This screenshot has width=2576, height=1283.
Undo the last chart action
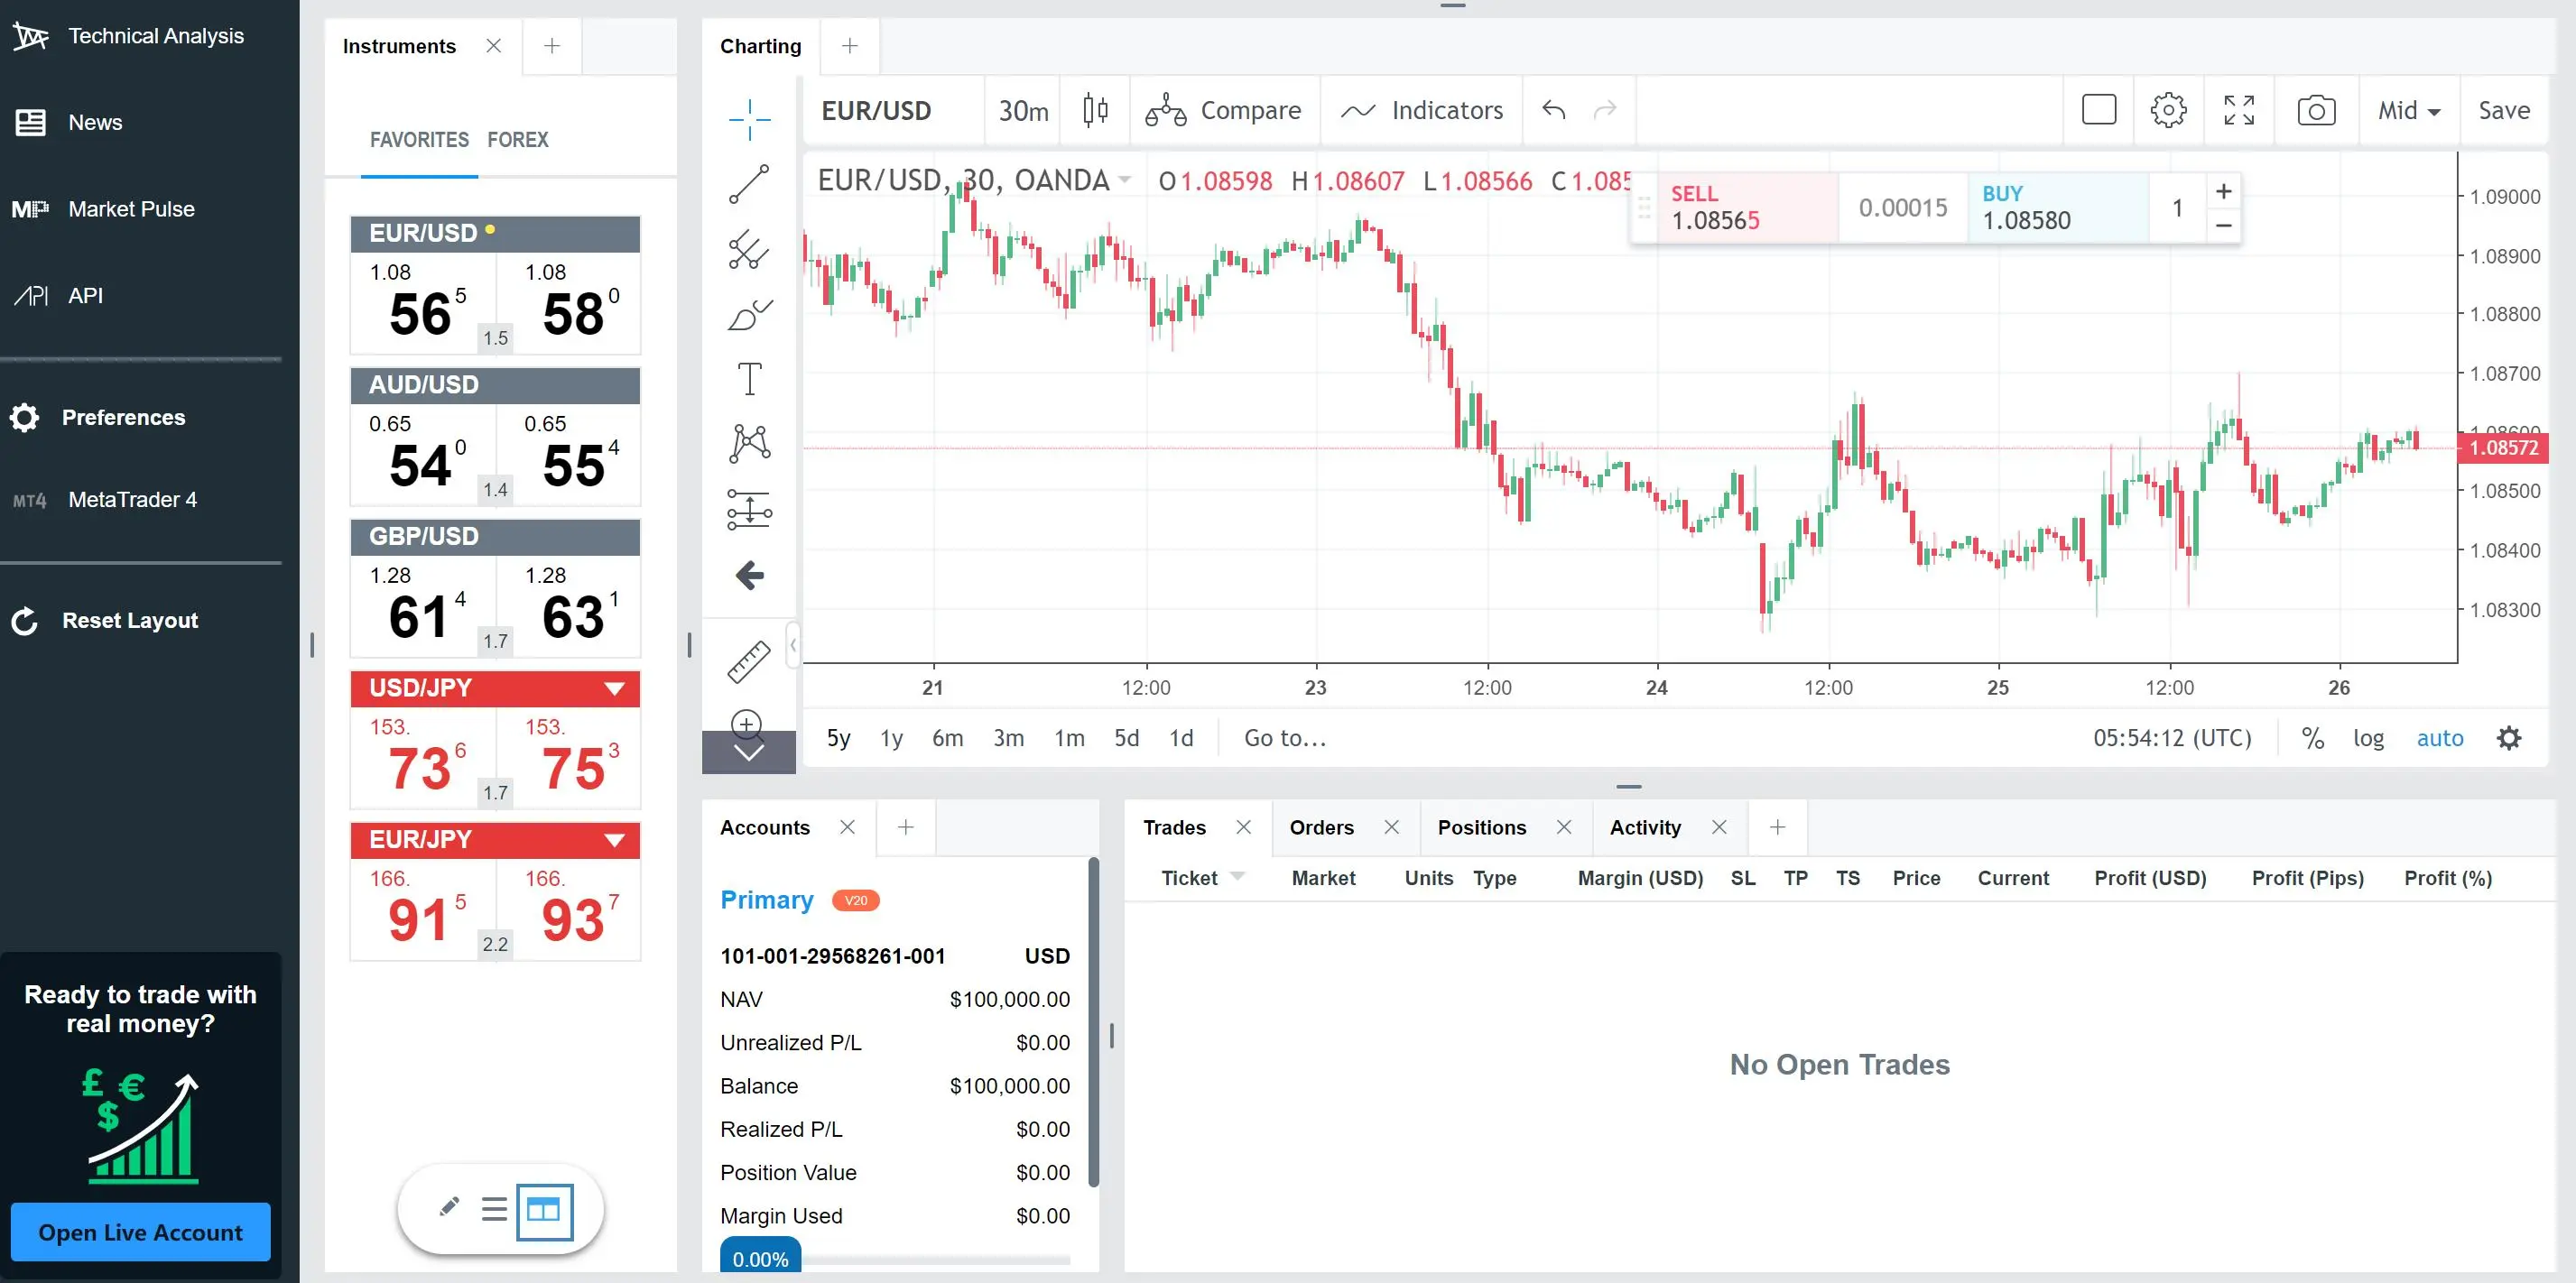1553,110
